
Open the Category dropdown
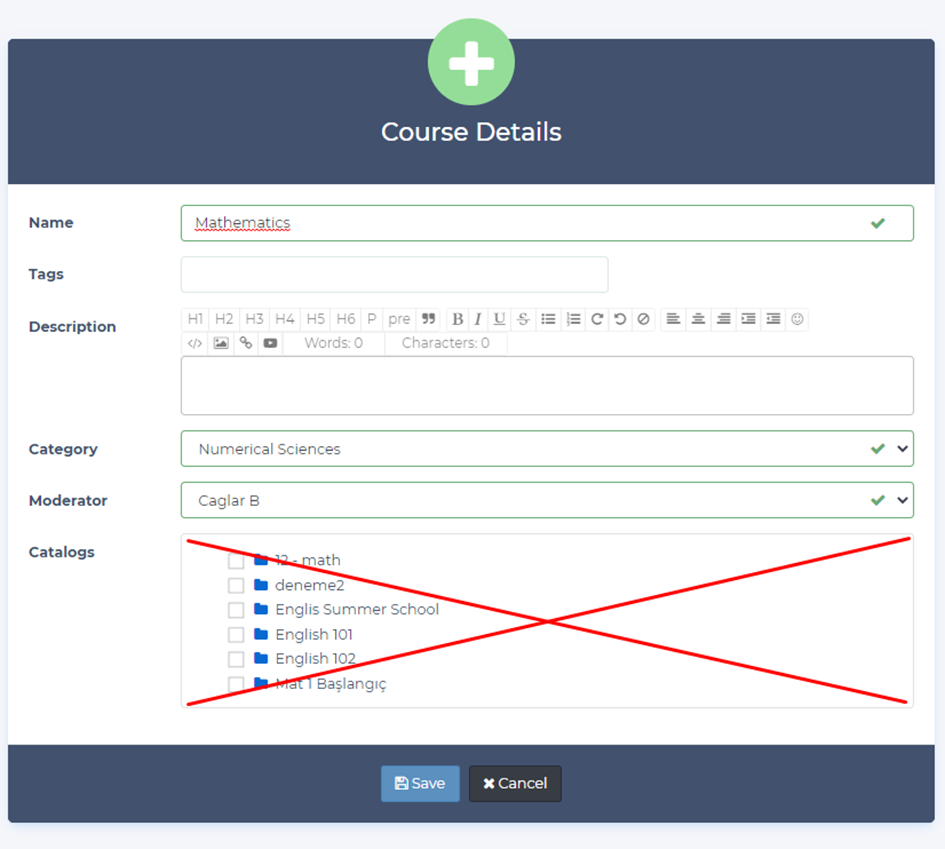coord(547,449)
